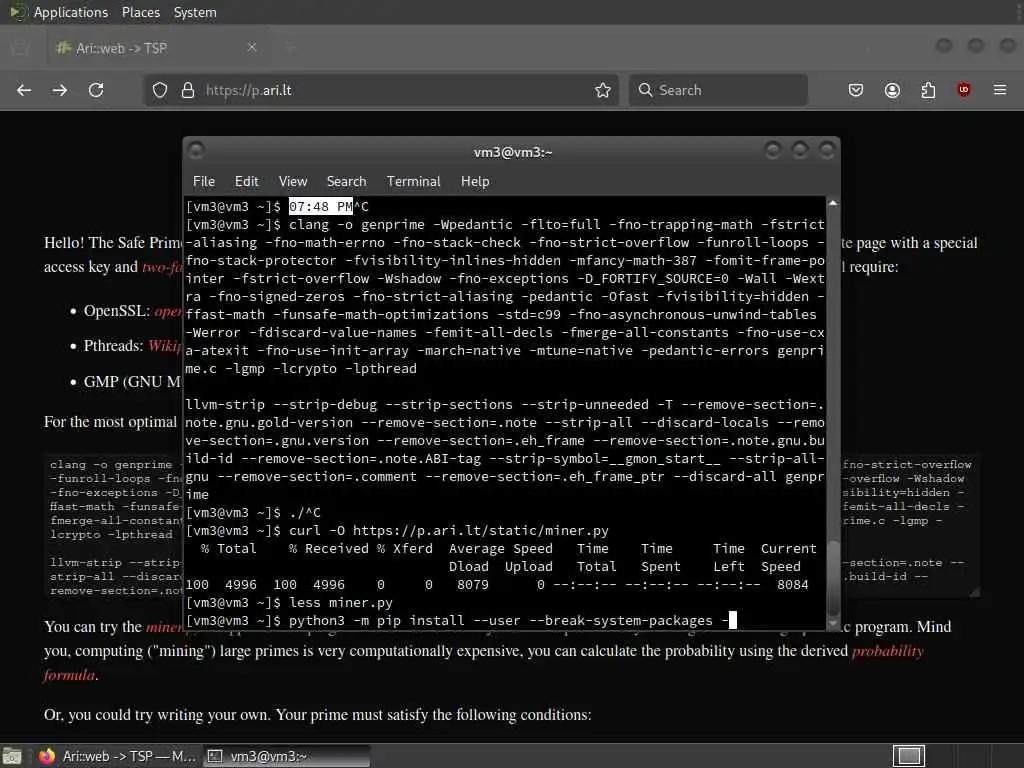Open the Pthreads Wikipedia link
The image size is (1024, 768).
point(165,345)
